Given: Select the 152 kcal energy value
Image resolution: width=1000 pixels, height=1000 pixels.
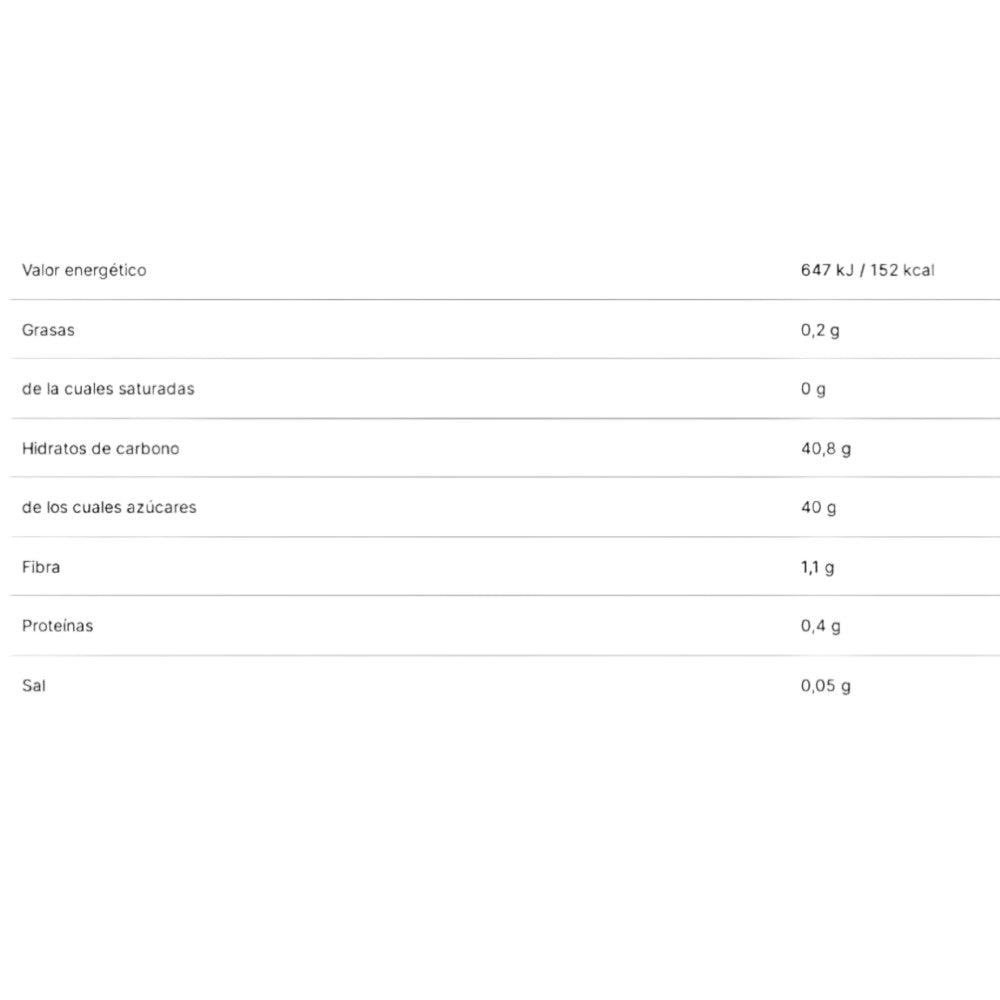Looking at the screenshot, I should tap(901, 270).
